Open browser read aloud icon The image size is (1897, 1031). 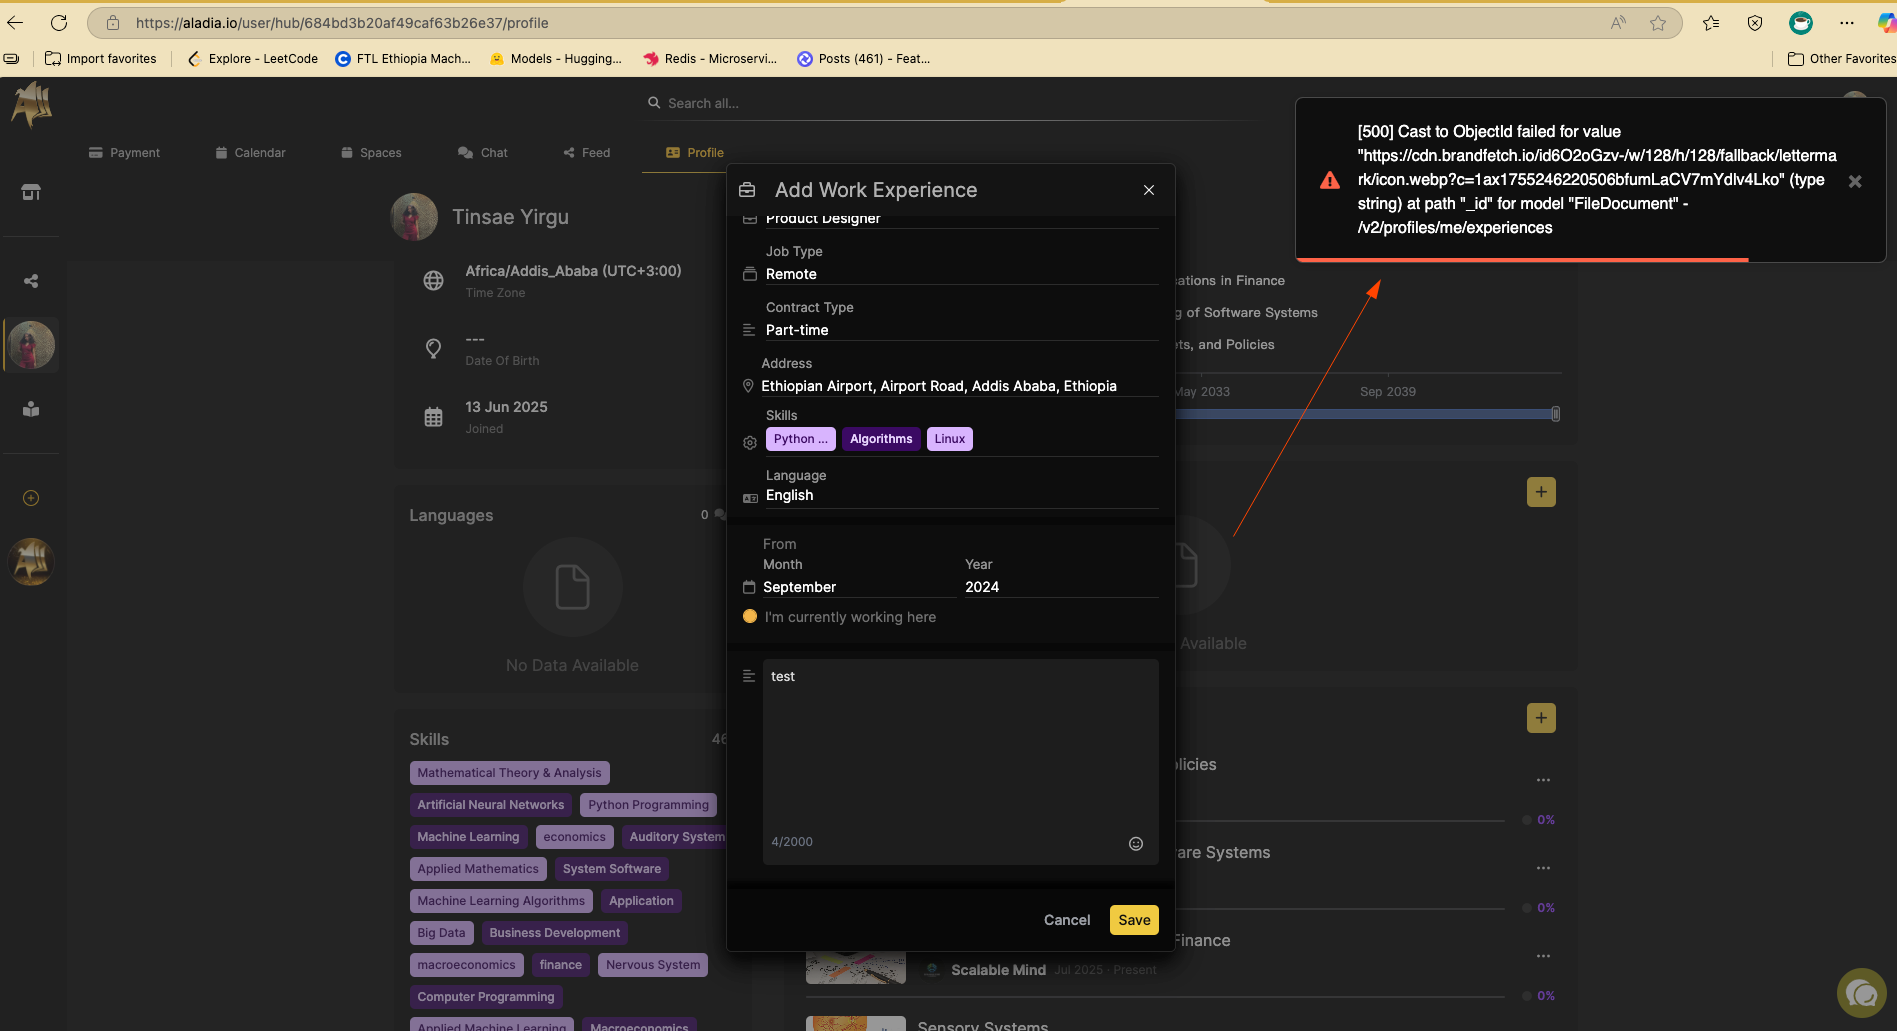1618,23
